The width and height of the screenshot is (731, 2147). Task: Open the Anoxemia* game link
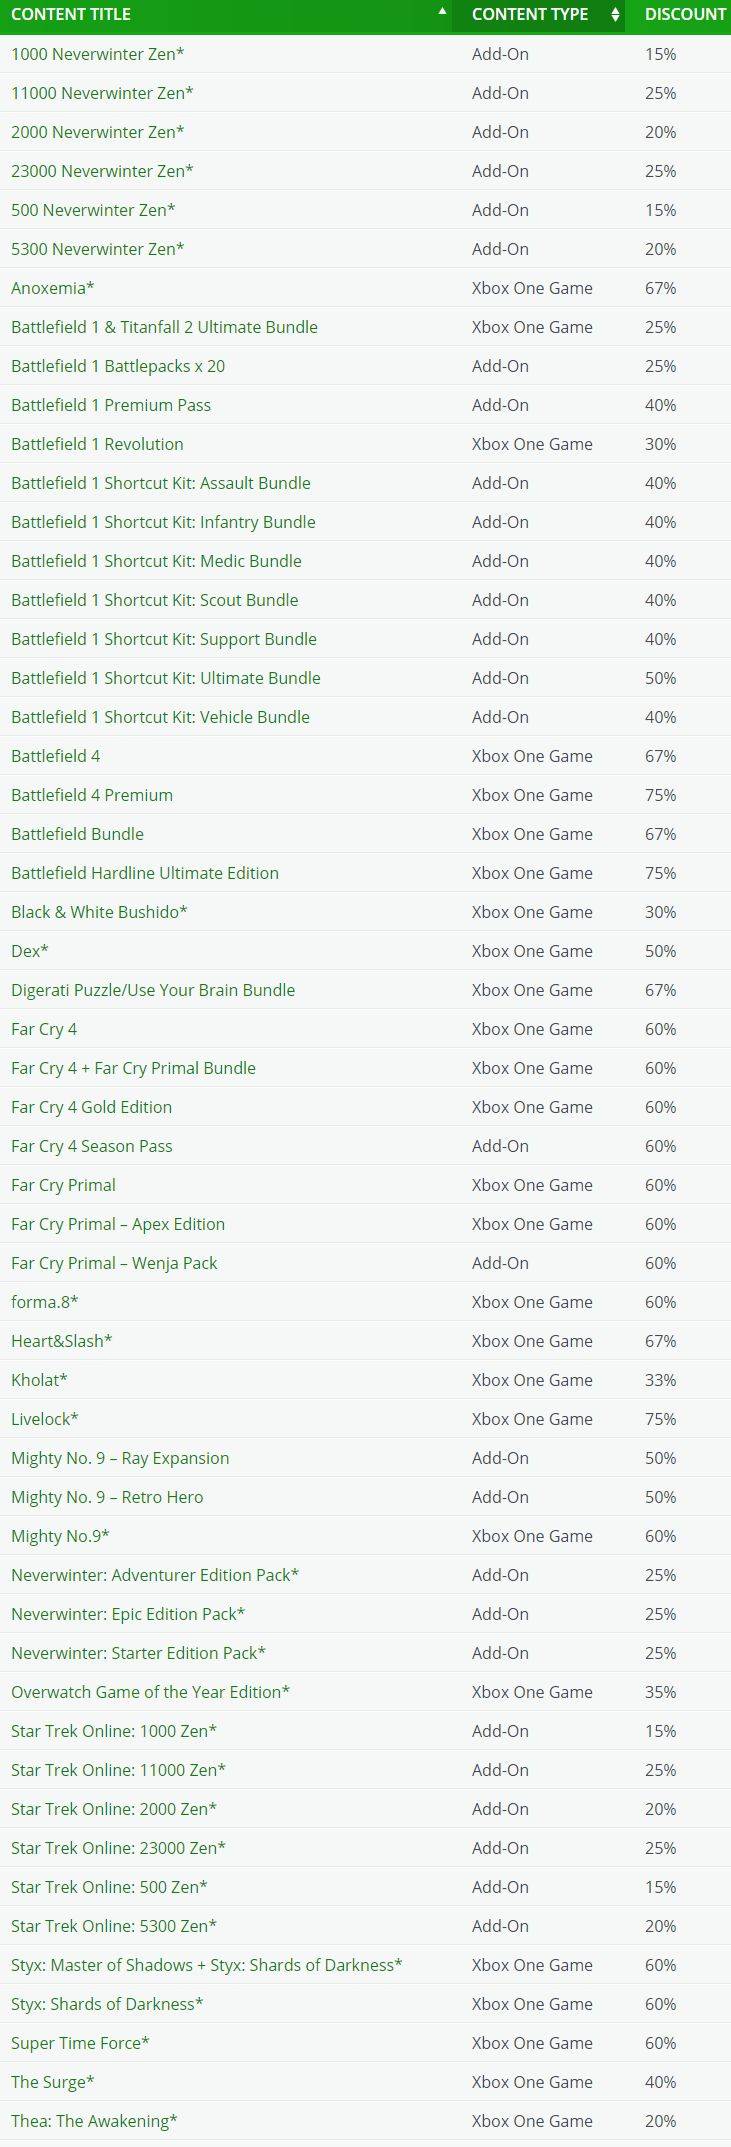pyautogui.click(x=53, y=288)
